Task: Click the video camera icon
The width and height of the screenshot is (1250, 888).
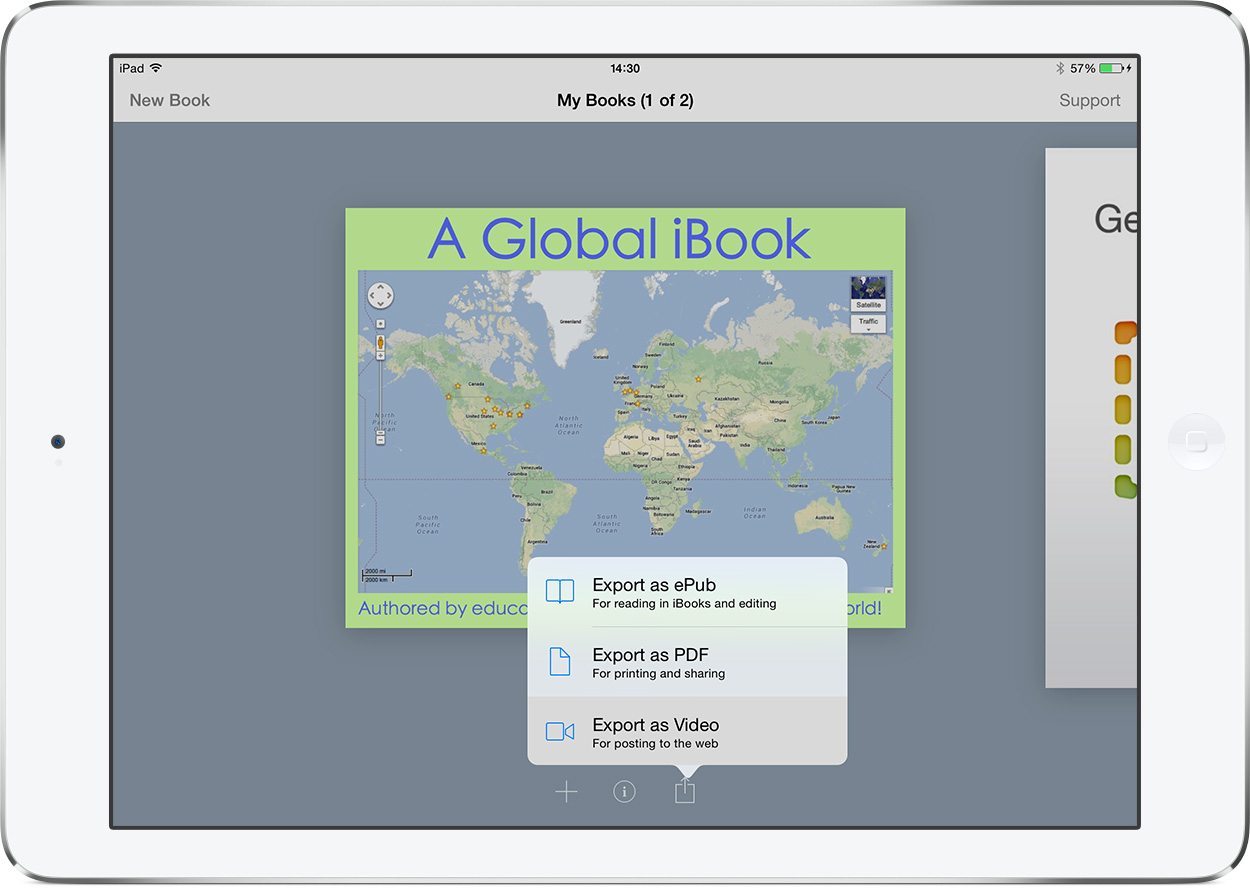Action: [x=560, y=732]
